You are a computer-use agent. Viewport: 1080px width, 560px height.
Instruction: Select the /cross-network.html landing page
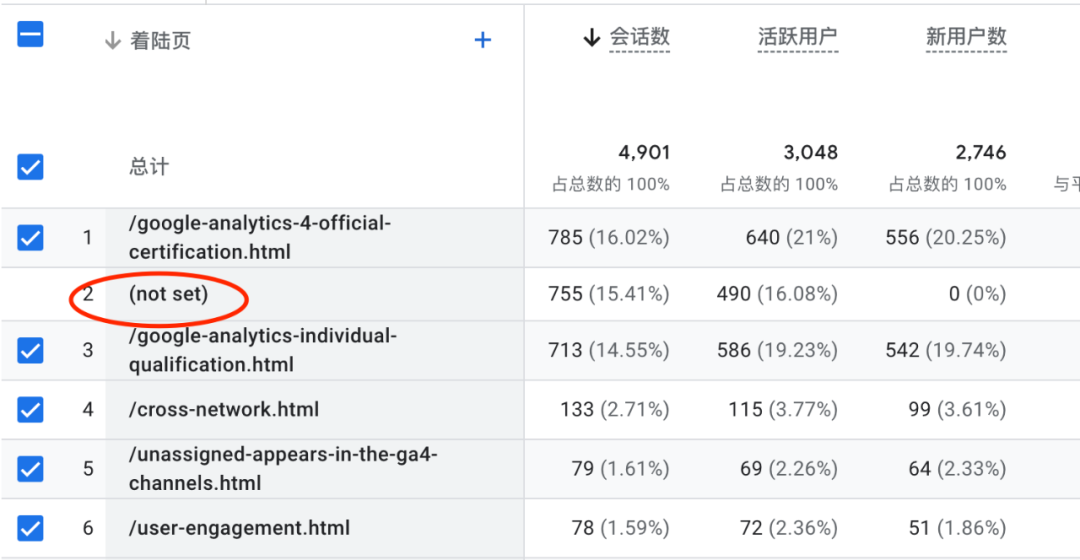pyautogui.click(x=224, y=409)
